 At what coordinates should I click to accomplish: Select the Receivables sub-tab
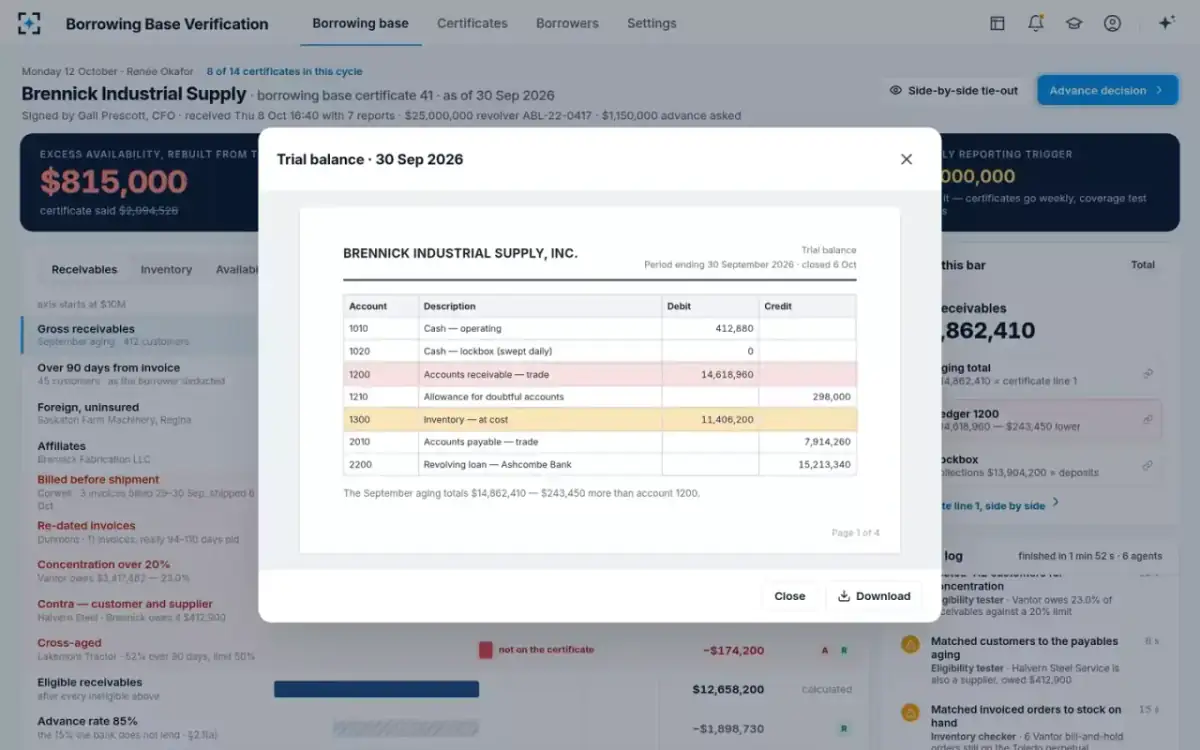[84, 269]
